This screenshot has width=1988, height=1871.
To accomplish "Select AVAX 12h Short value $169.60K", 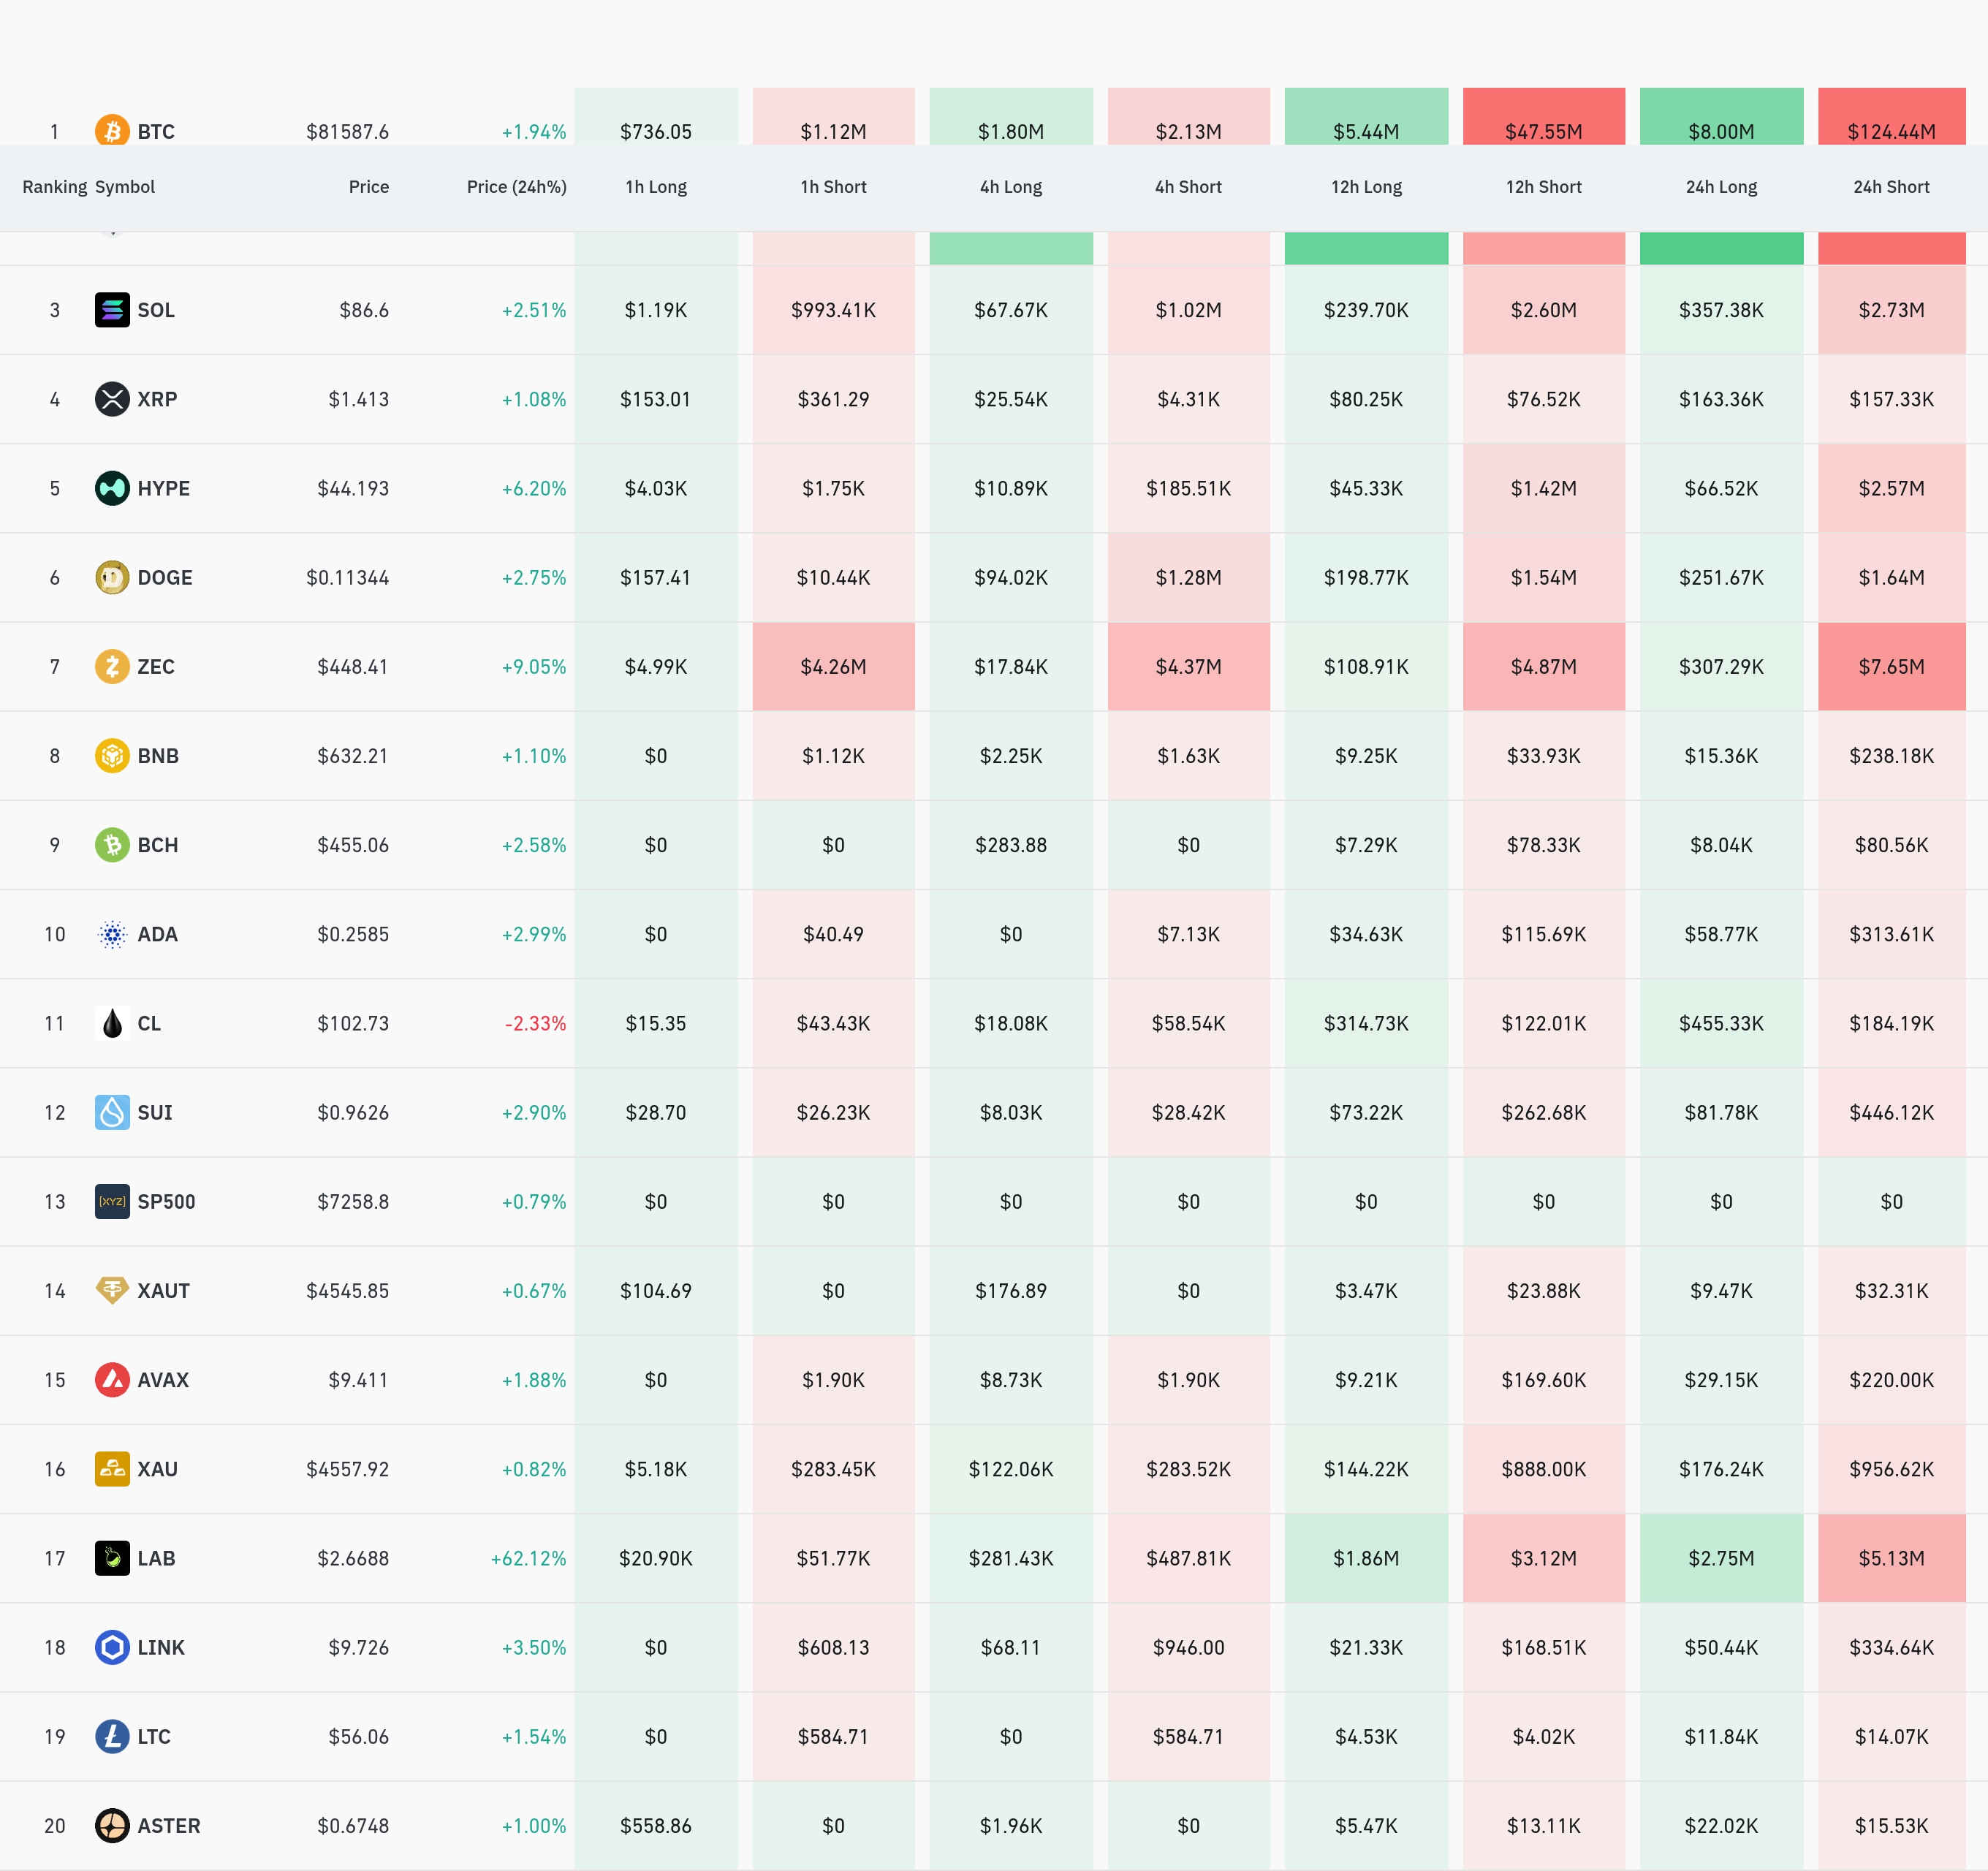I will pyautogui.click(x=1544, y=1380).
